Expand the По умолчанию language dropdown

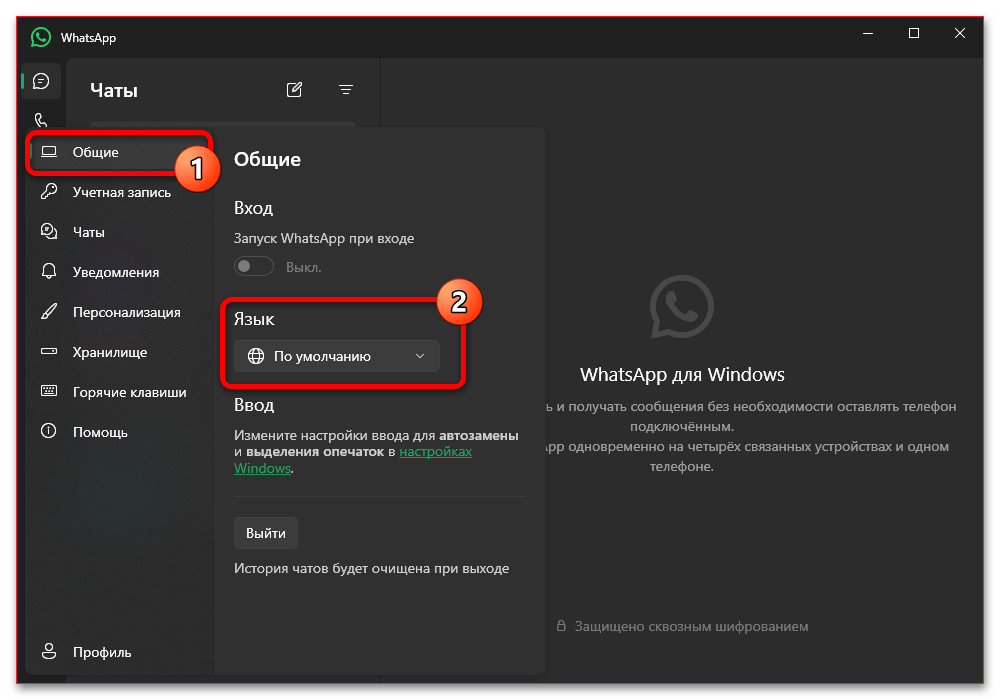(x=337, y=356)
